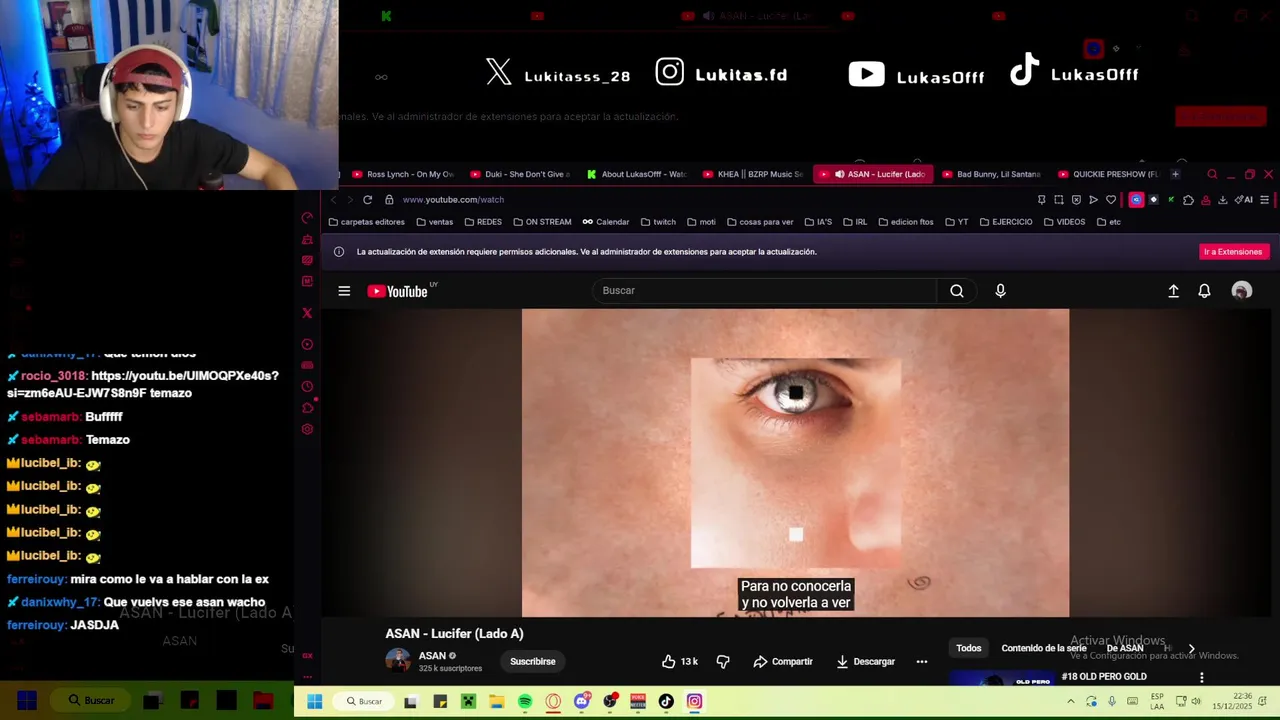Switch to Duki - She Don't Give tab

(520, 174)
